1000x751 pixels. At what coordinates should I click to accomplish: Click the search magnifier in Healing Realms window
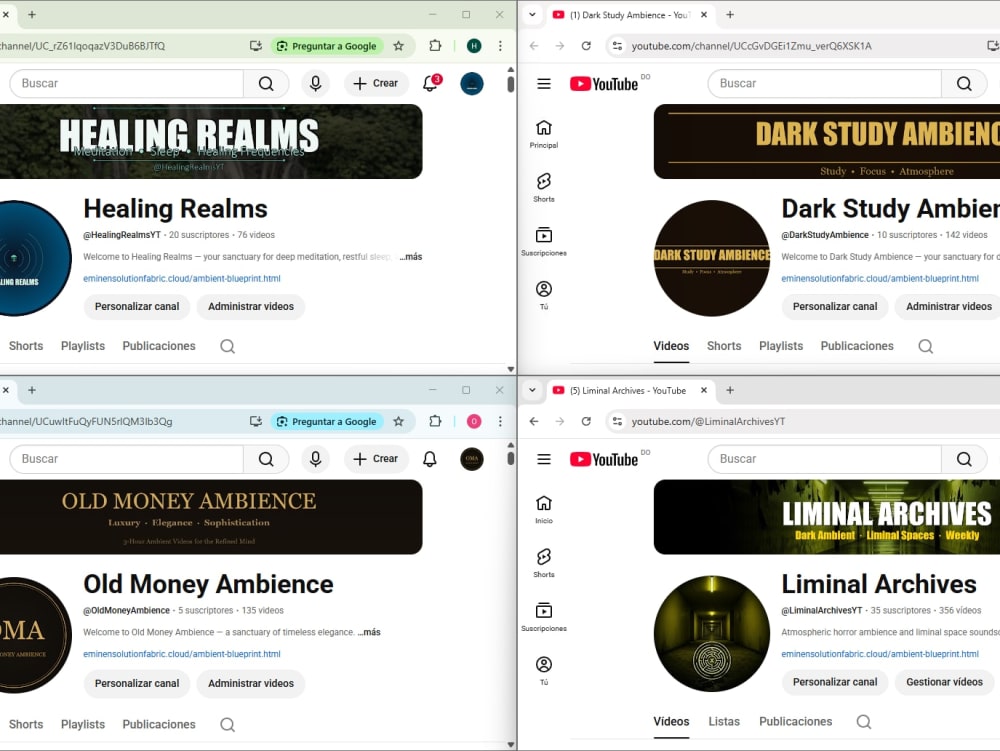coord(266,84)
